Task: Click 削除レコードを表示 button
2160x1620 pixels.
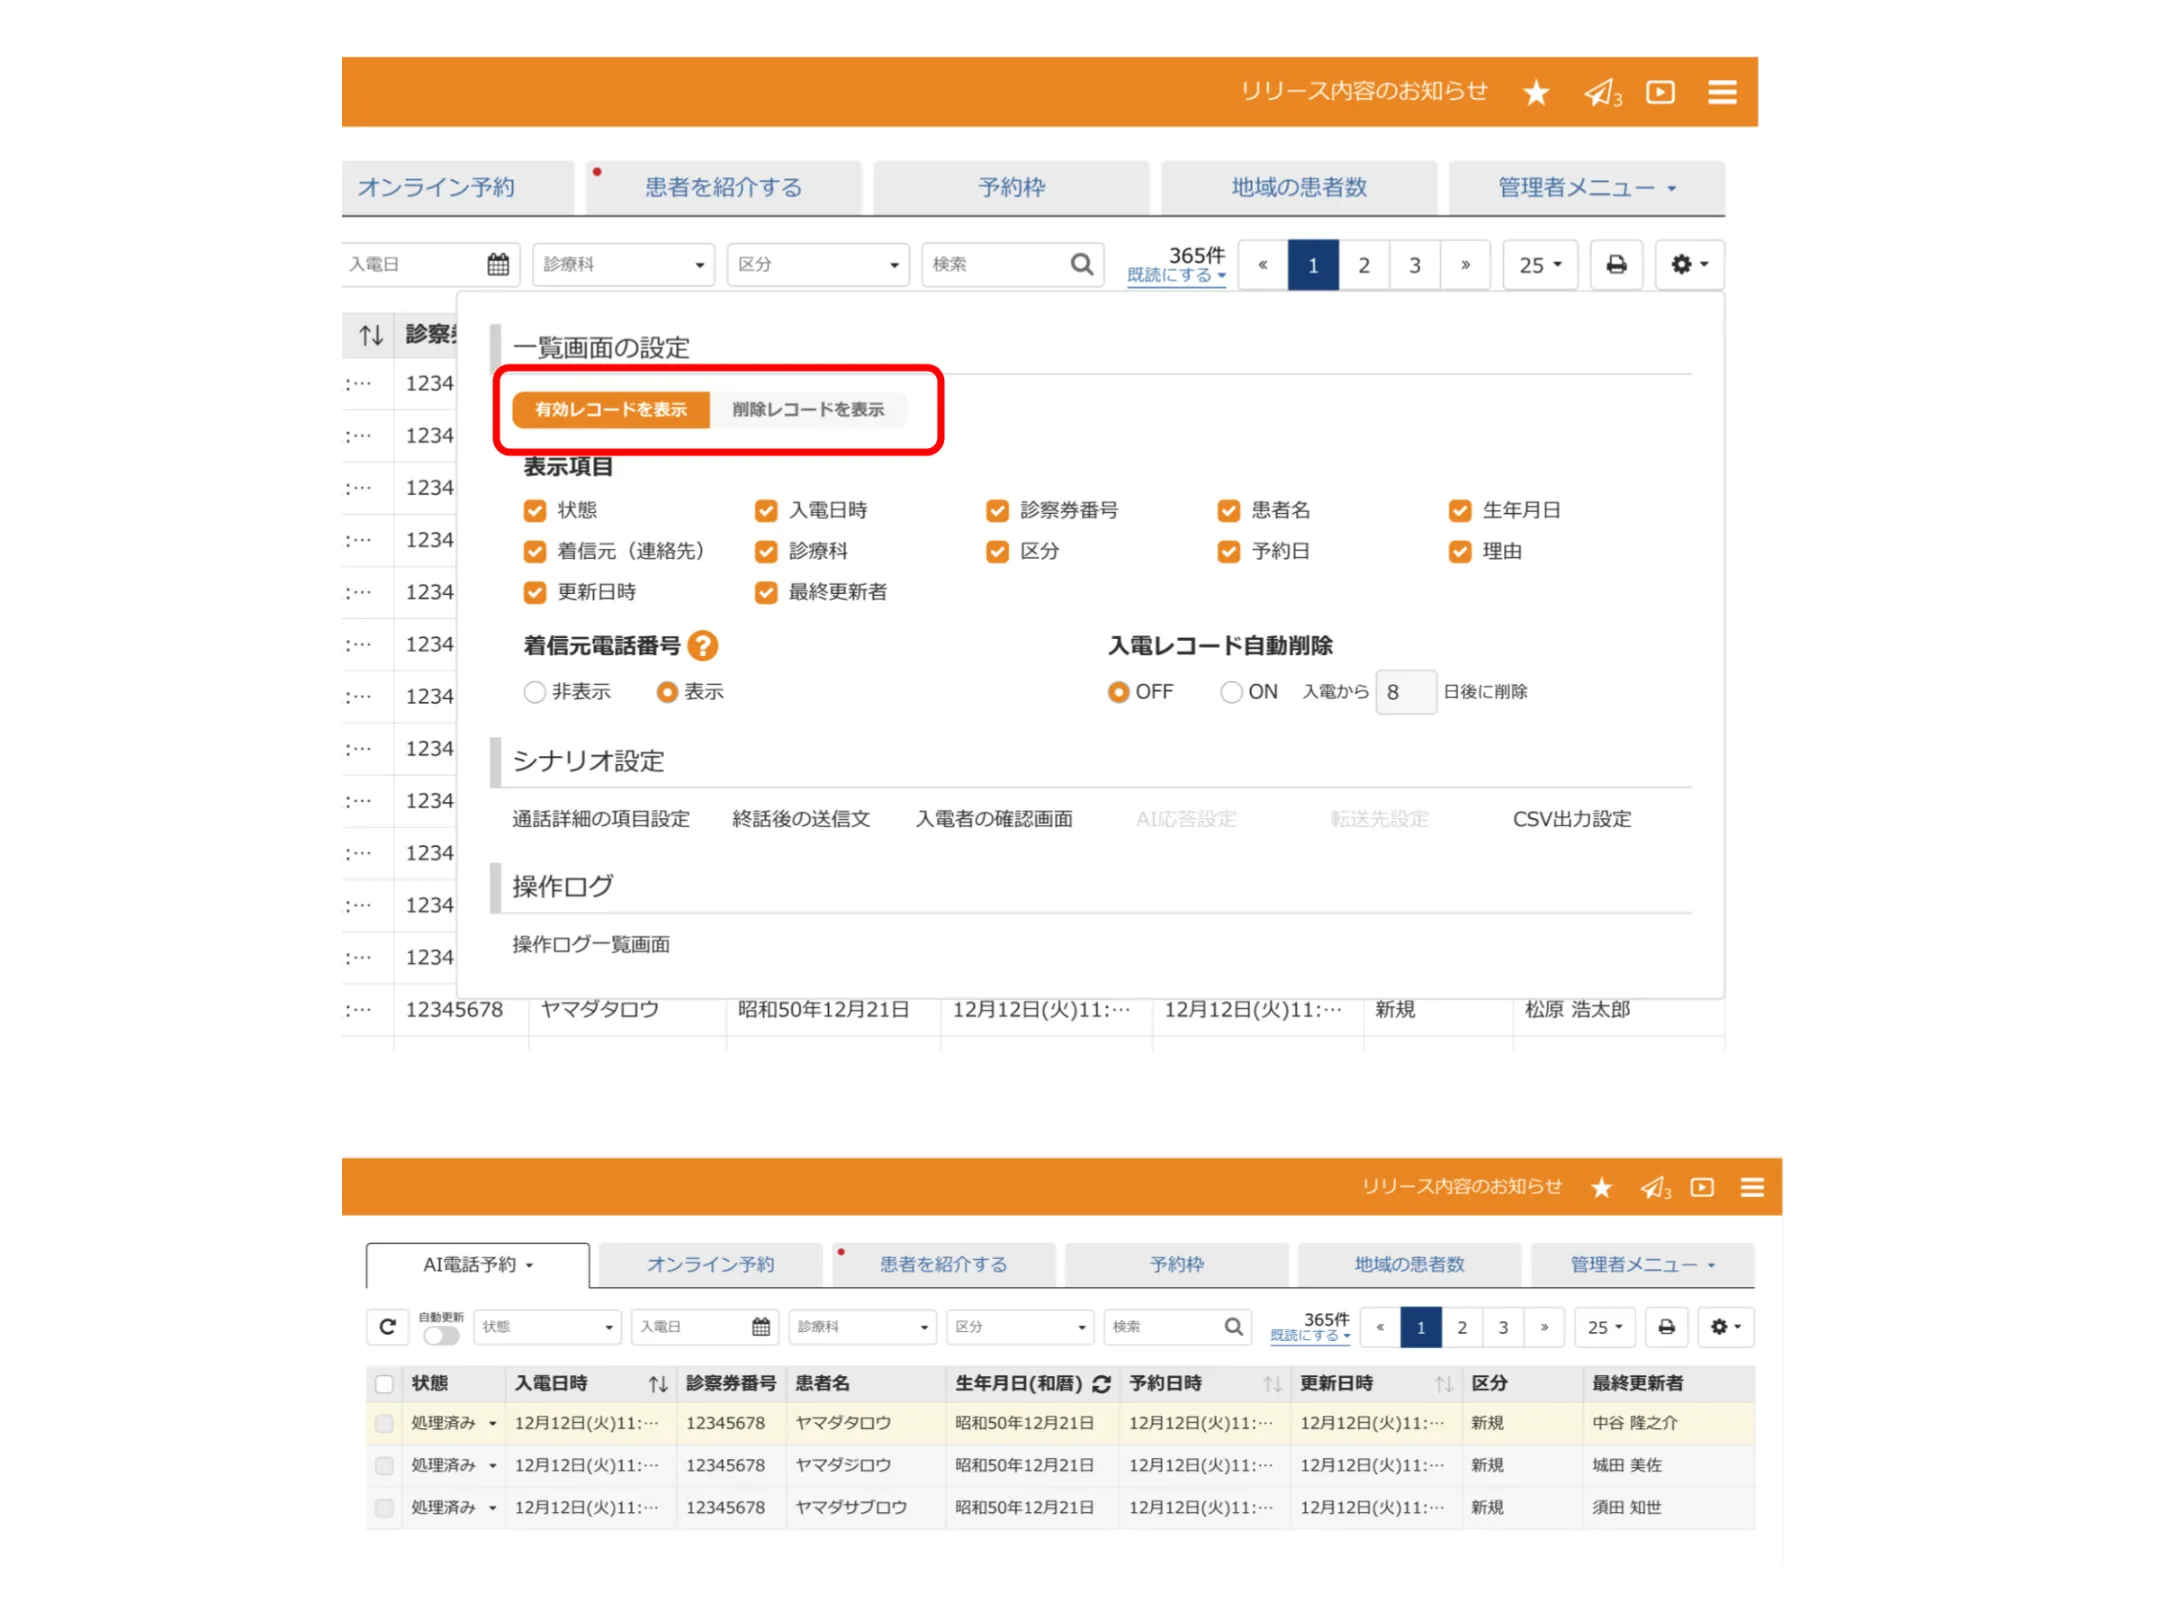Action: [x=808, y=410]
